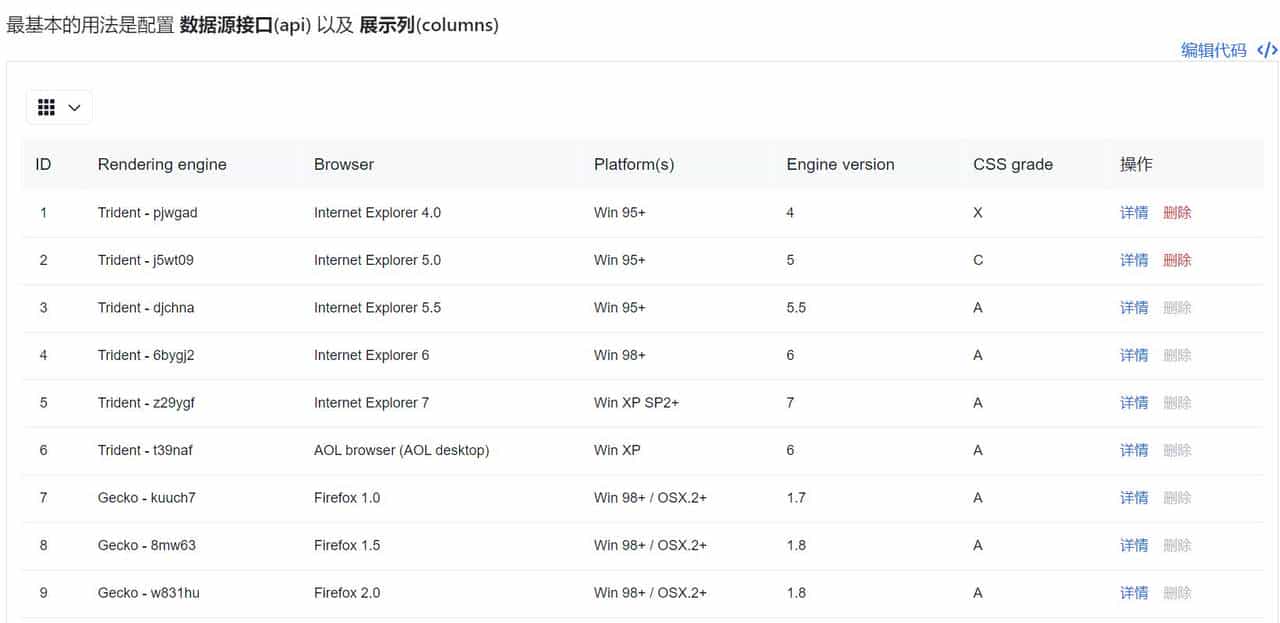Open the column display settings grid icon
This screenshot has height=623, width=1280.
pos(45,107)
